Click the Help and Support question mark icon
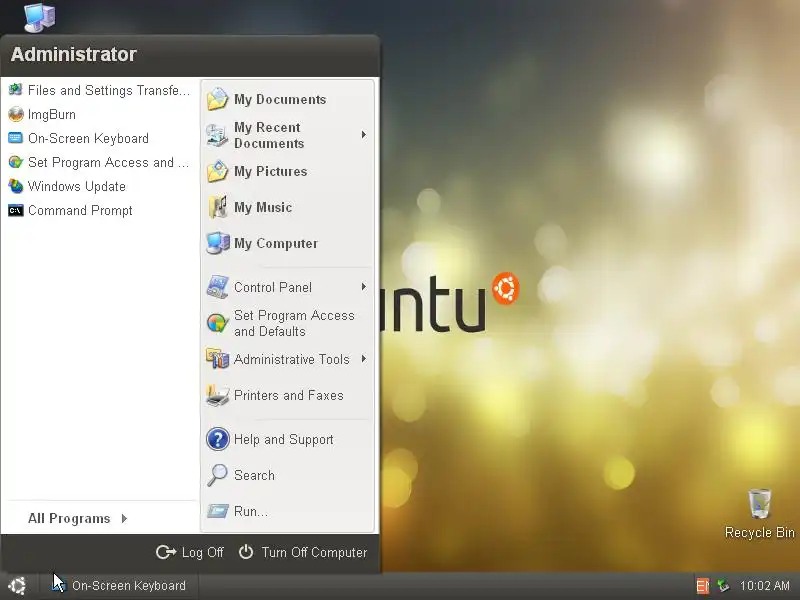Image resolution: width=800 pixels, height=600 pixels. tap(218, 439)
